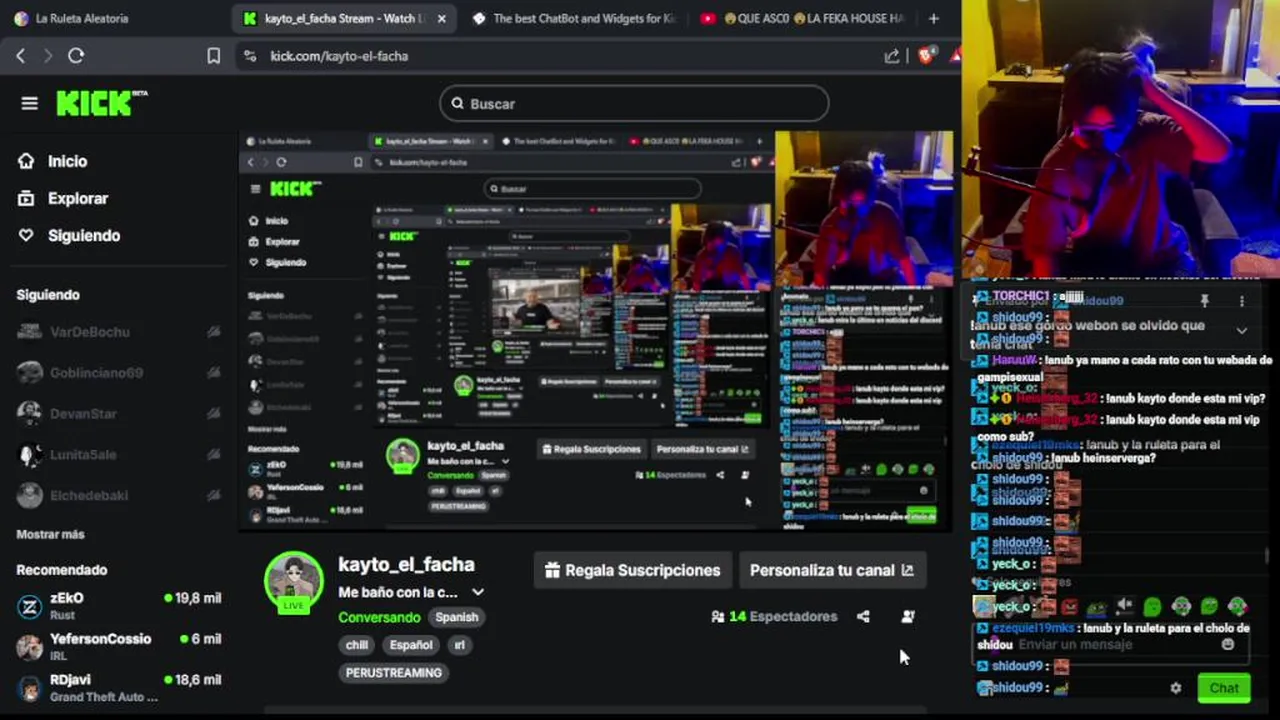The image size is (1280, 720).
Task: Click the browser address bar URL
Action: click(x=339, y=56)
